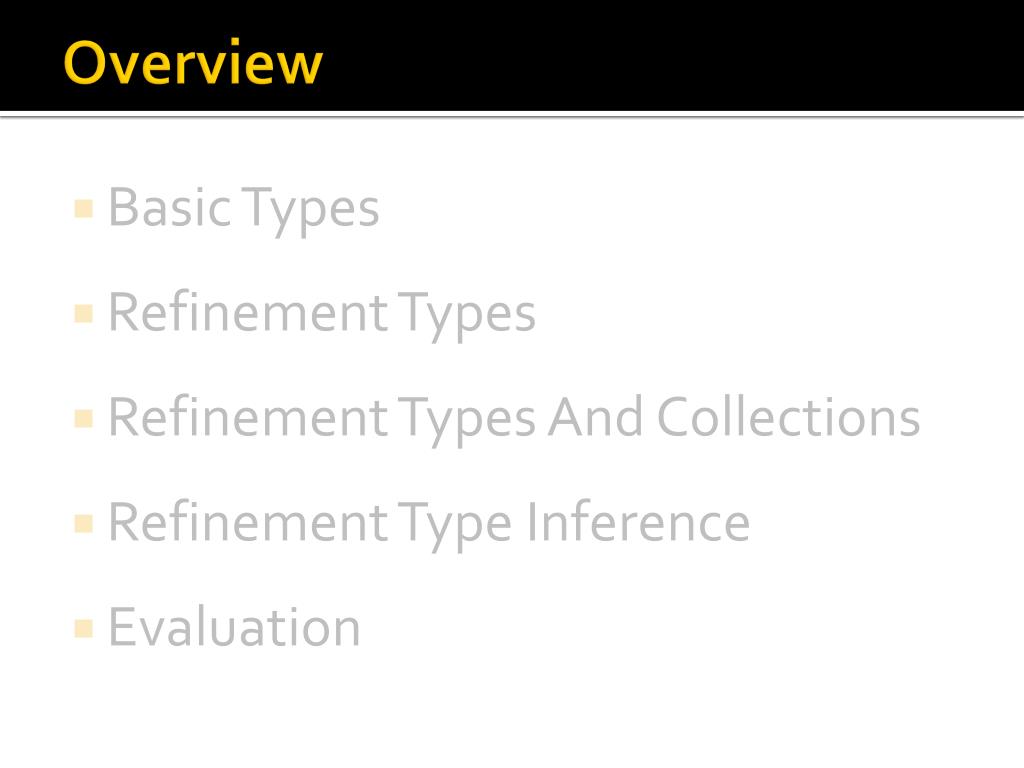Image resolution: width=1024 pixels, height=768 pixels.
Task: Click the empty white area below "Evaluation"
Action: click(512, 710)
